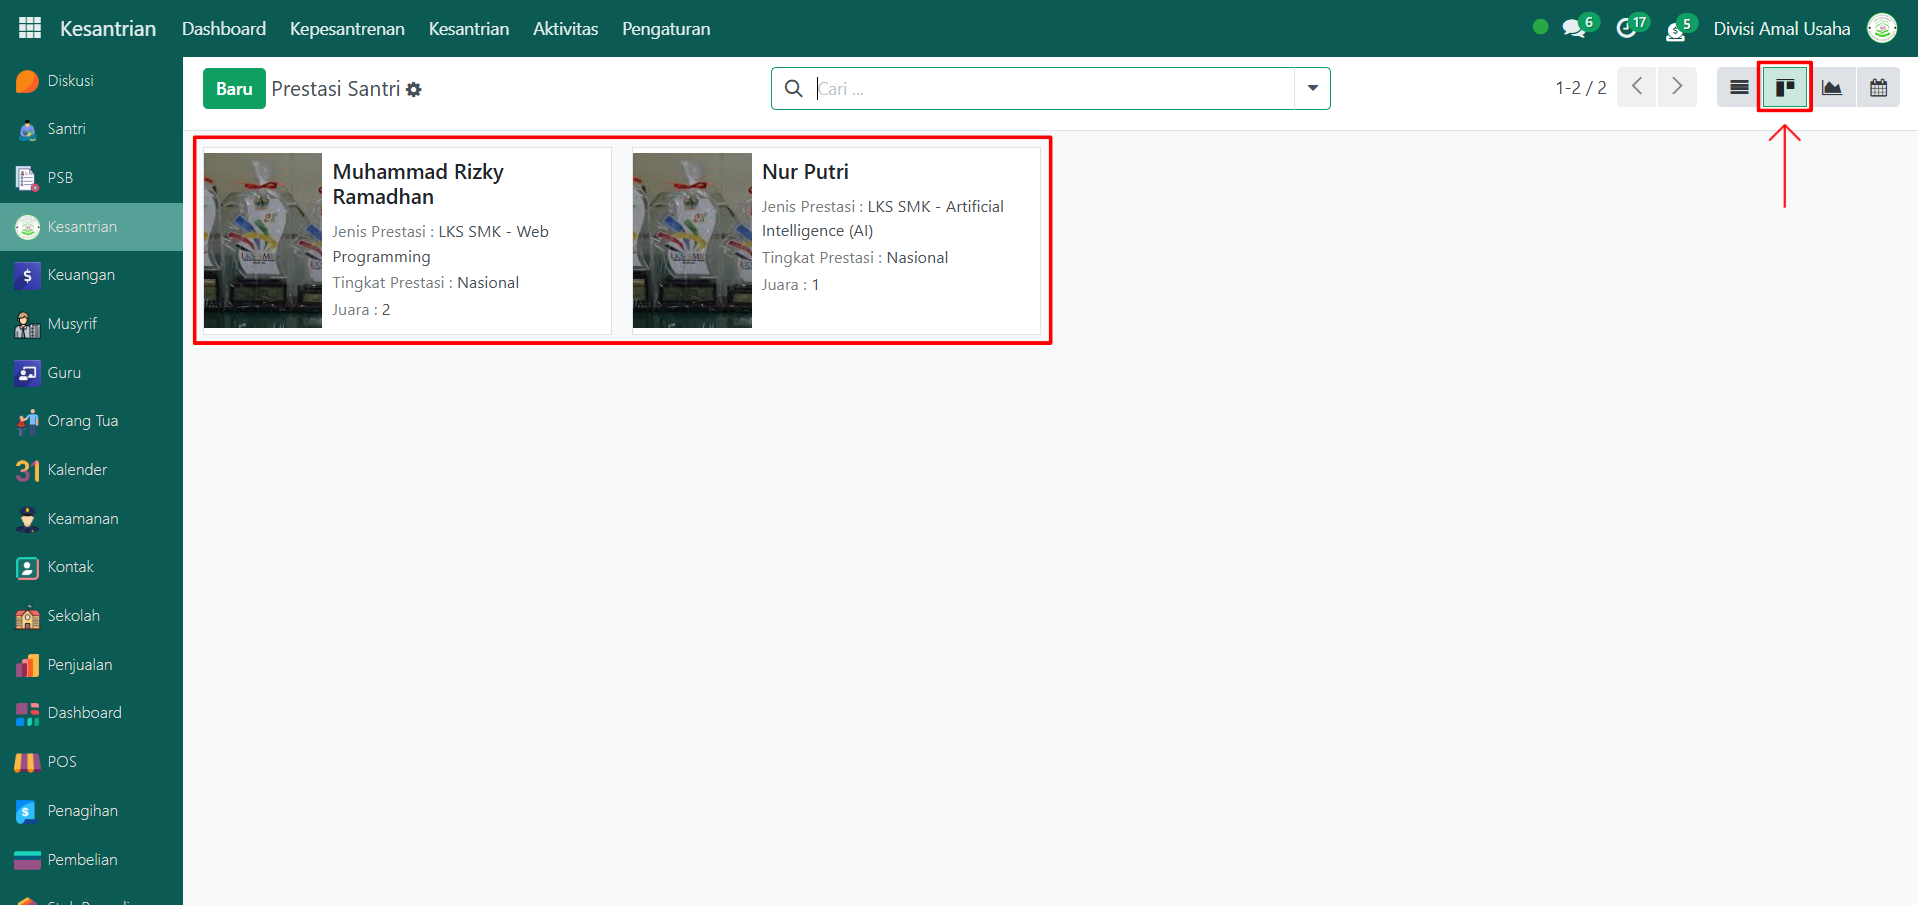Open Keuangan from the sidebar

tap(81, 275)
